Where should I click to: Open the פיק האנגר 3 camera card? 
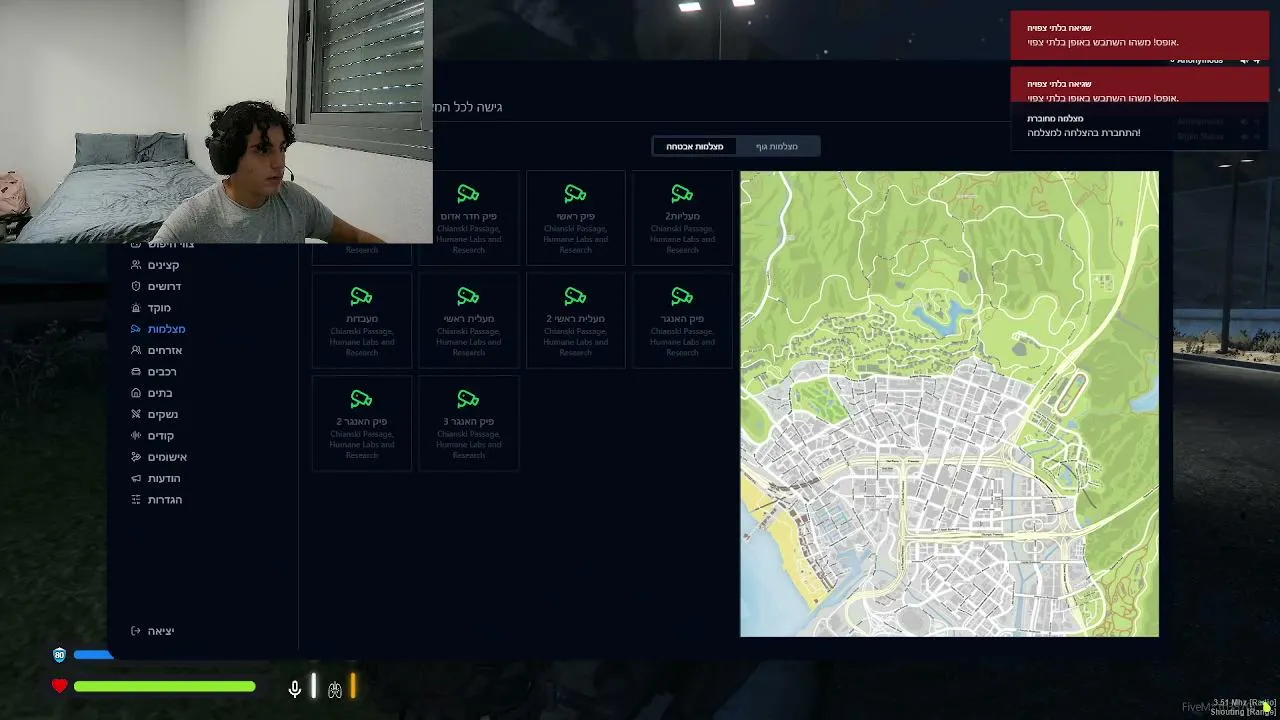pos(468,423)
